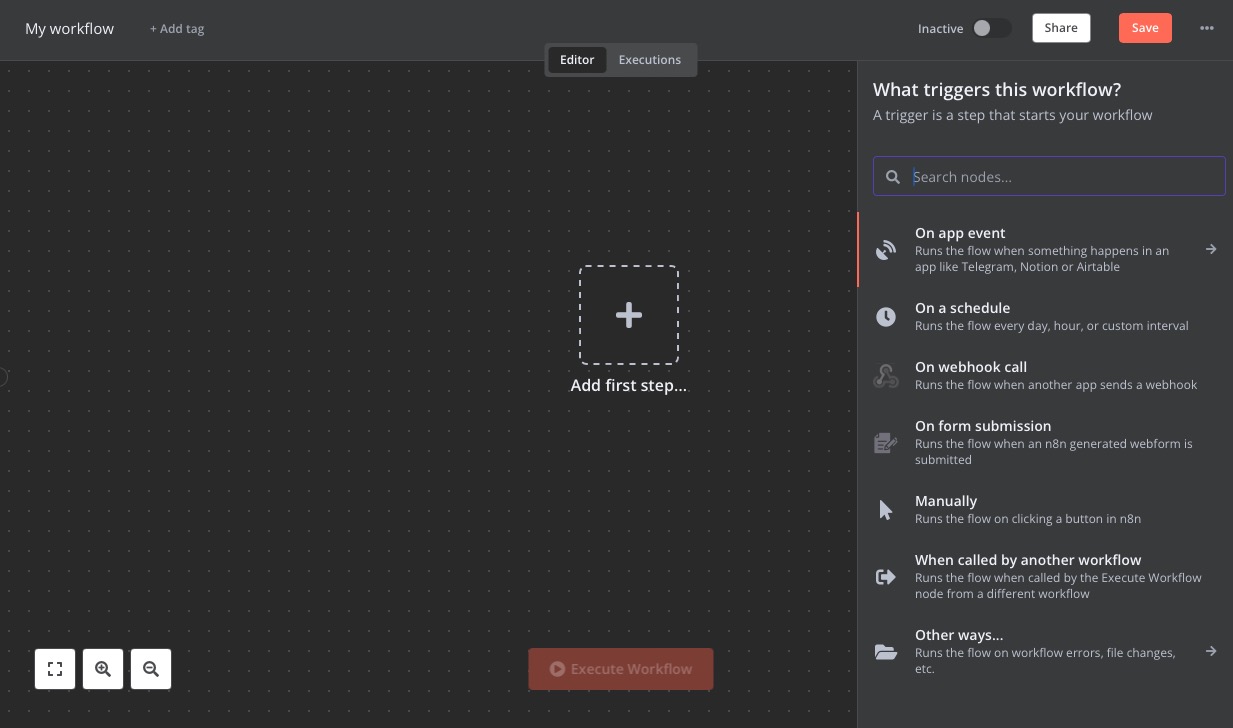Share the workflow
Image resolution: width=1233 pixels, height=728 pixels.
pos(1060,27)
